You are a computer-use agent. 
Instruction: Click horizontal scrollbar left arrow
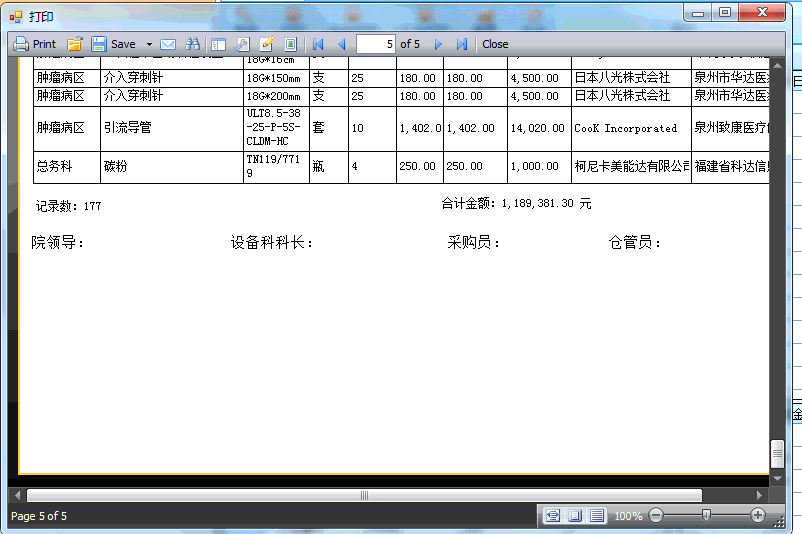pos(18,495)
